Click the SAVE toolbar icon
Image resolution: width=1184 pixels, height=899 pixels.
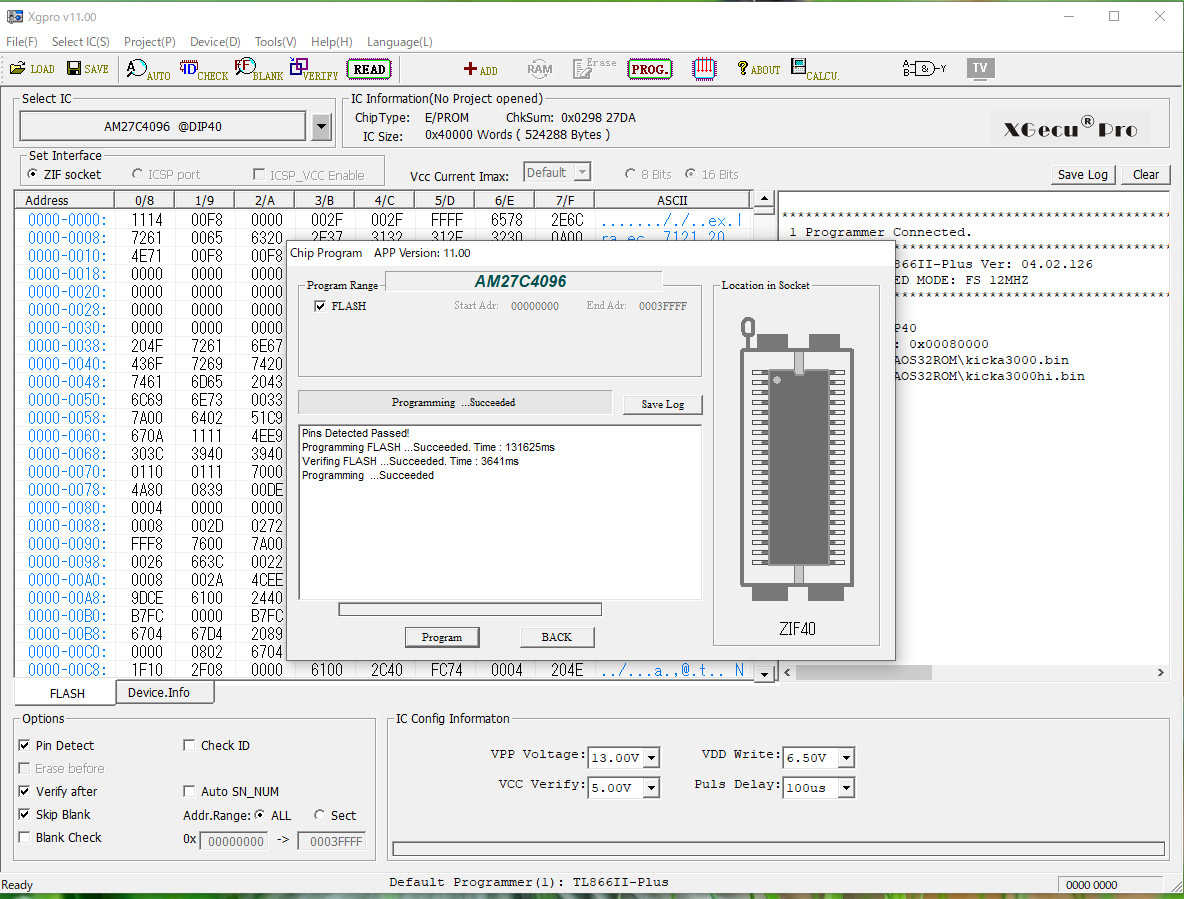point(88,69)
